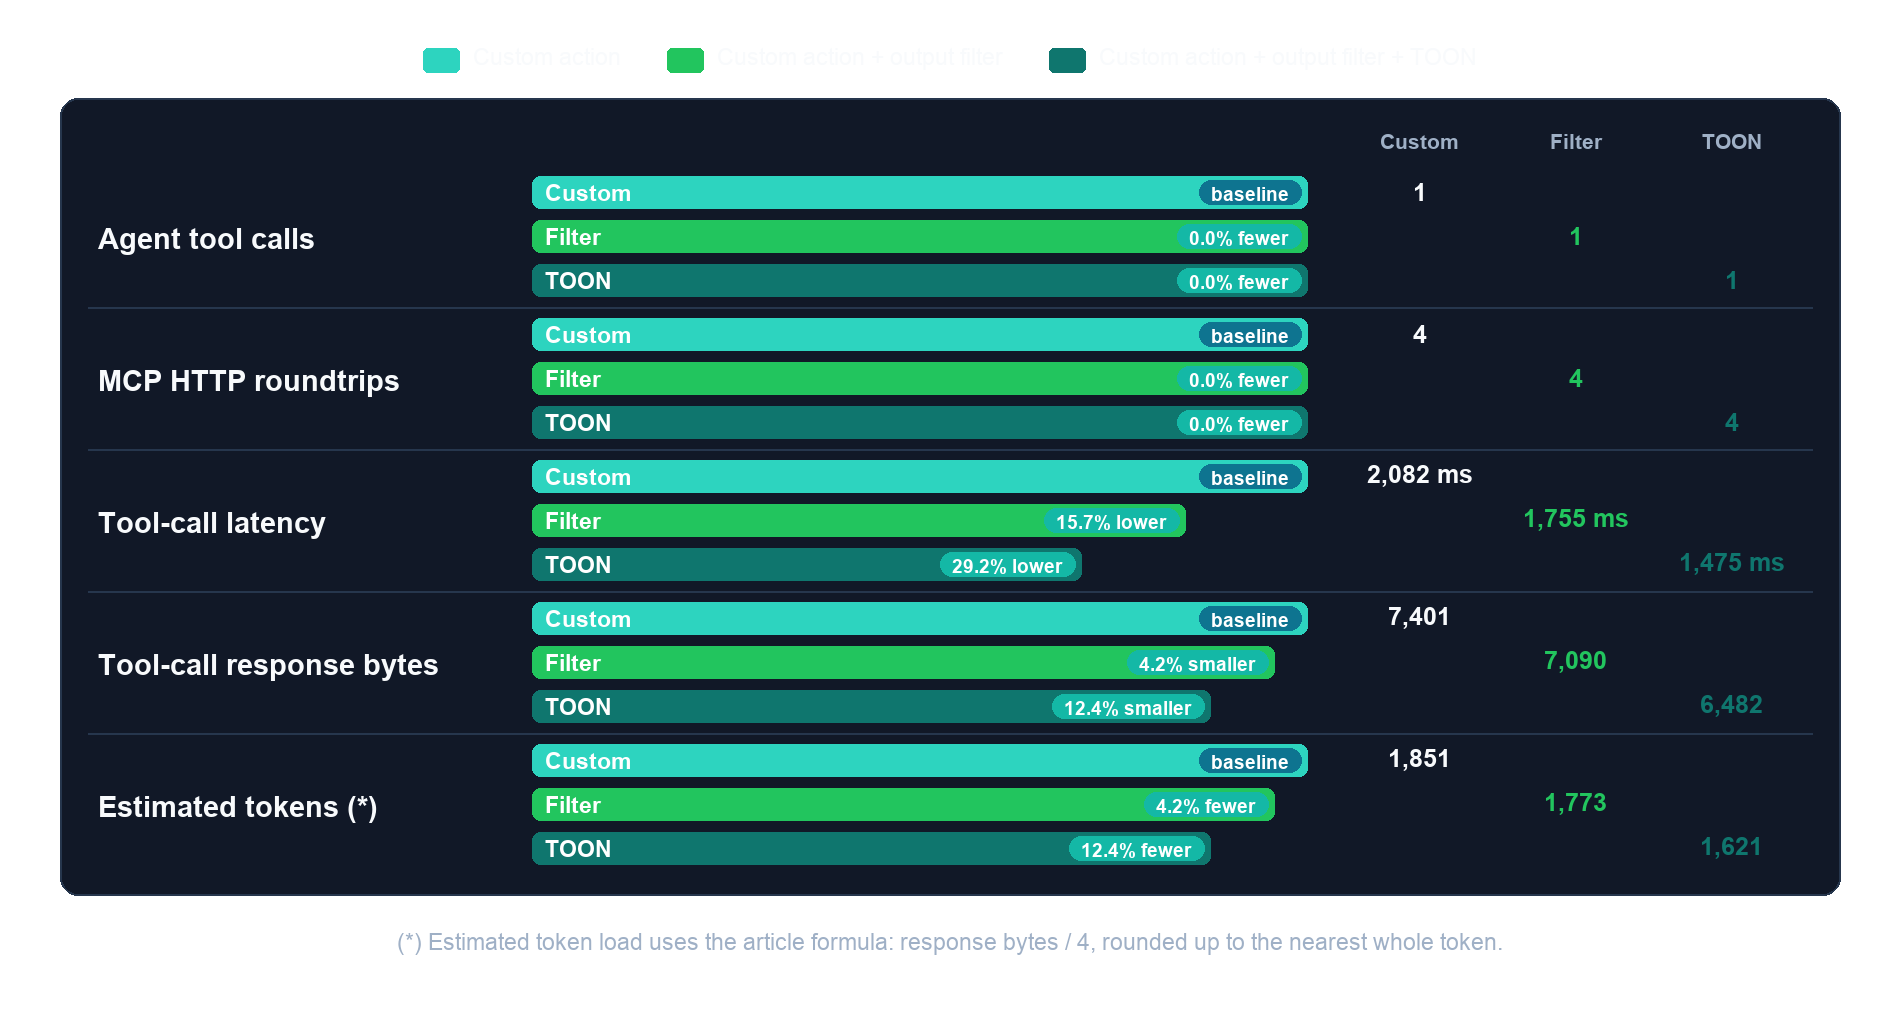Click baseline badge in MCP HTTP roundtrips

coord(1250,336)
